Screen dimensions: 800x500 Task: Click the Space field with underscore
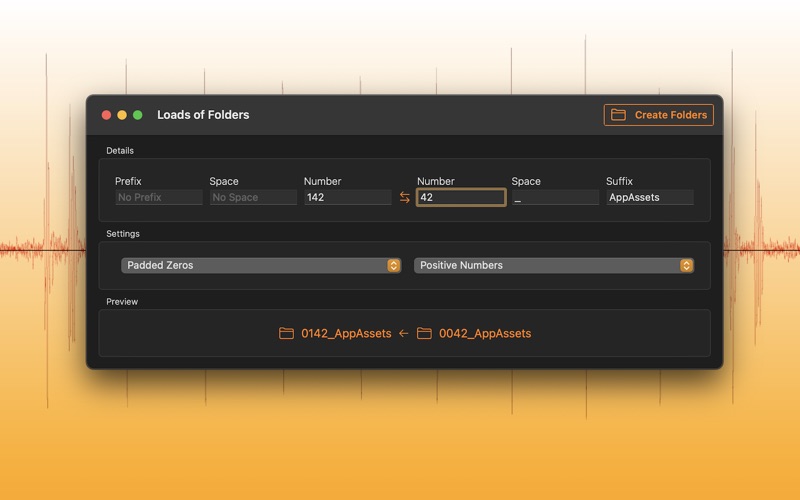pyautogui.click(x=555, y=197)
